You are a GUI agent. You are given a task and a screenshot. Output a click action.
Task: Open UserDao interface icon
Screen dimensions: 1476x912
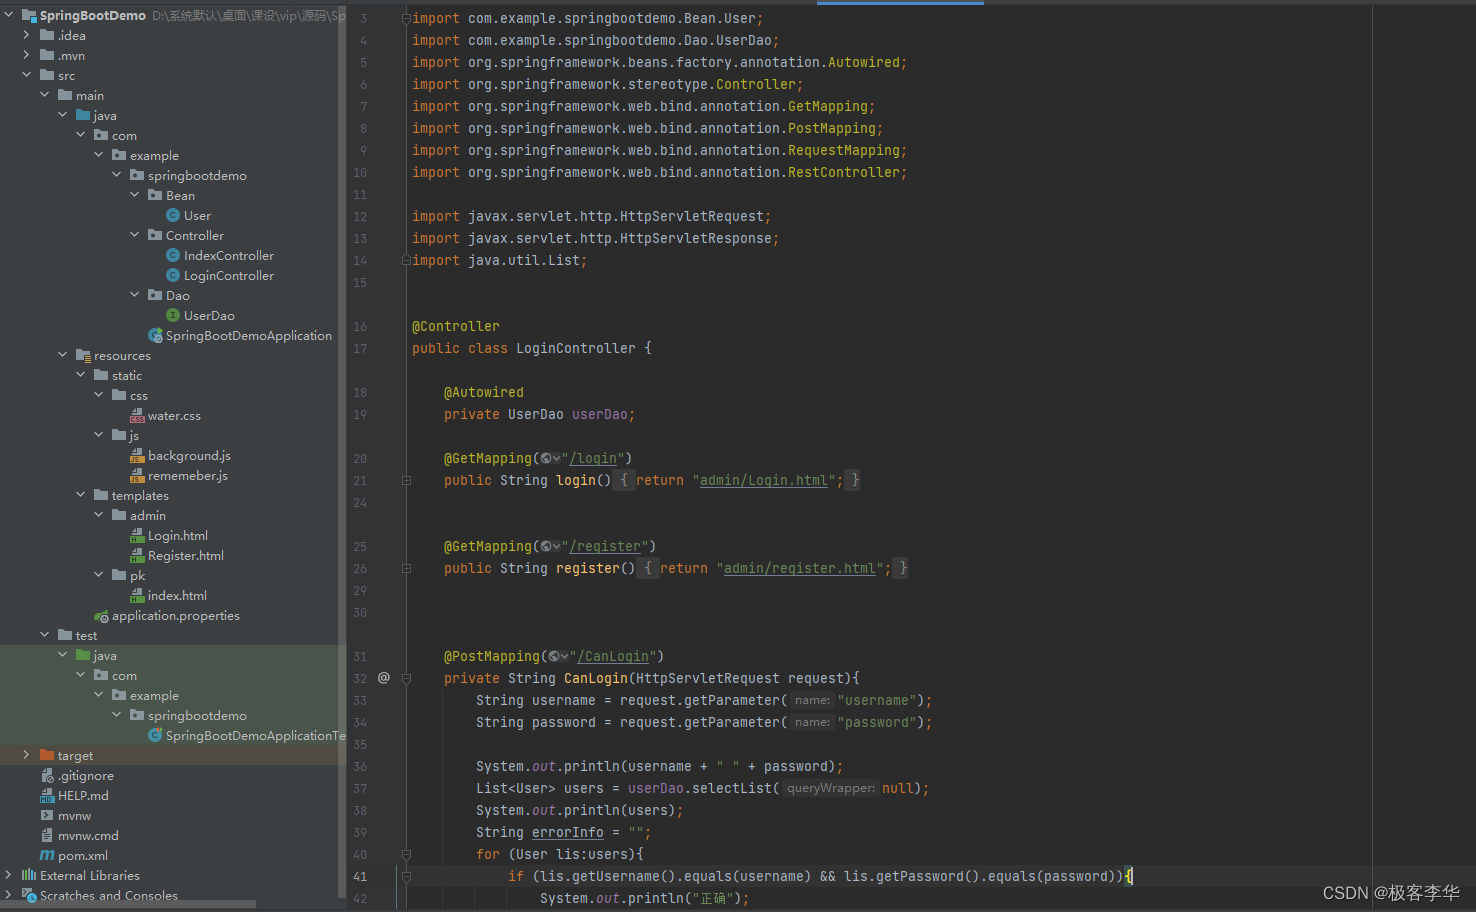[173, 315]
